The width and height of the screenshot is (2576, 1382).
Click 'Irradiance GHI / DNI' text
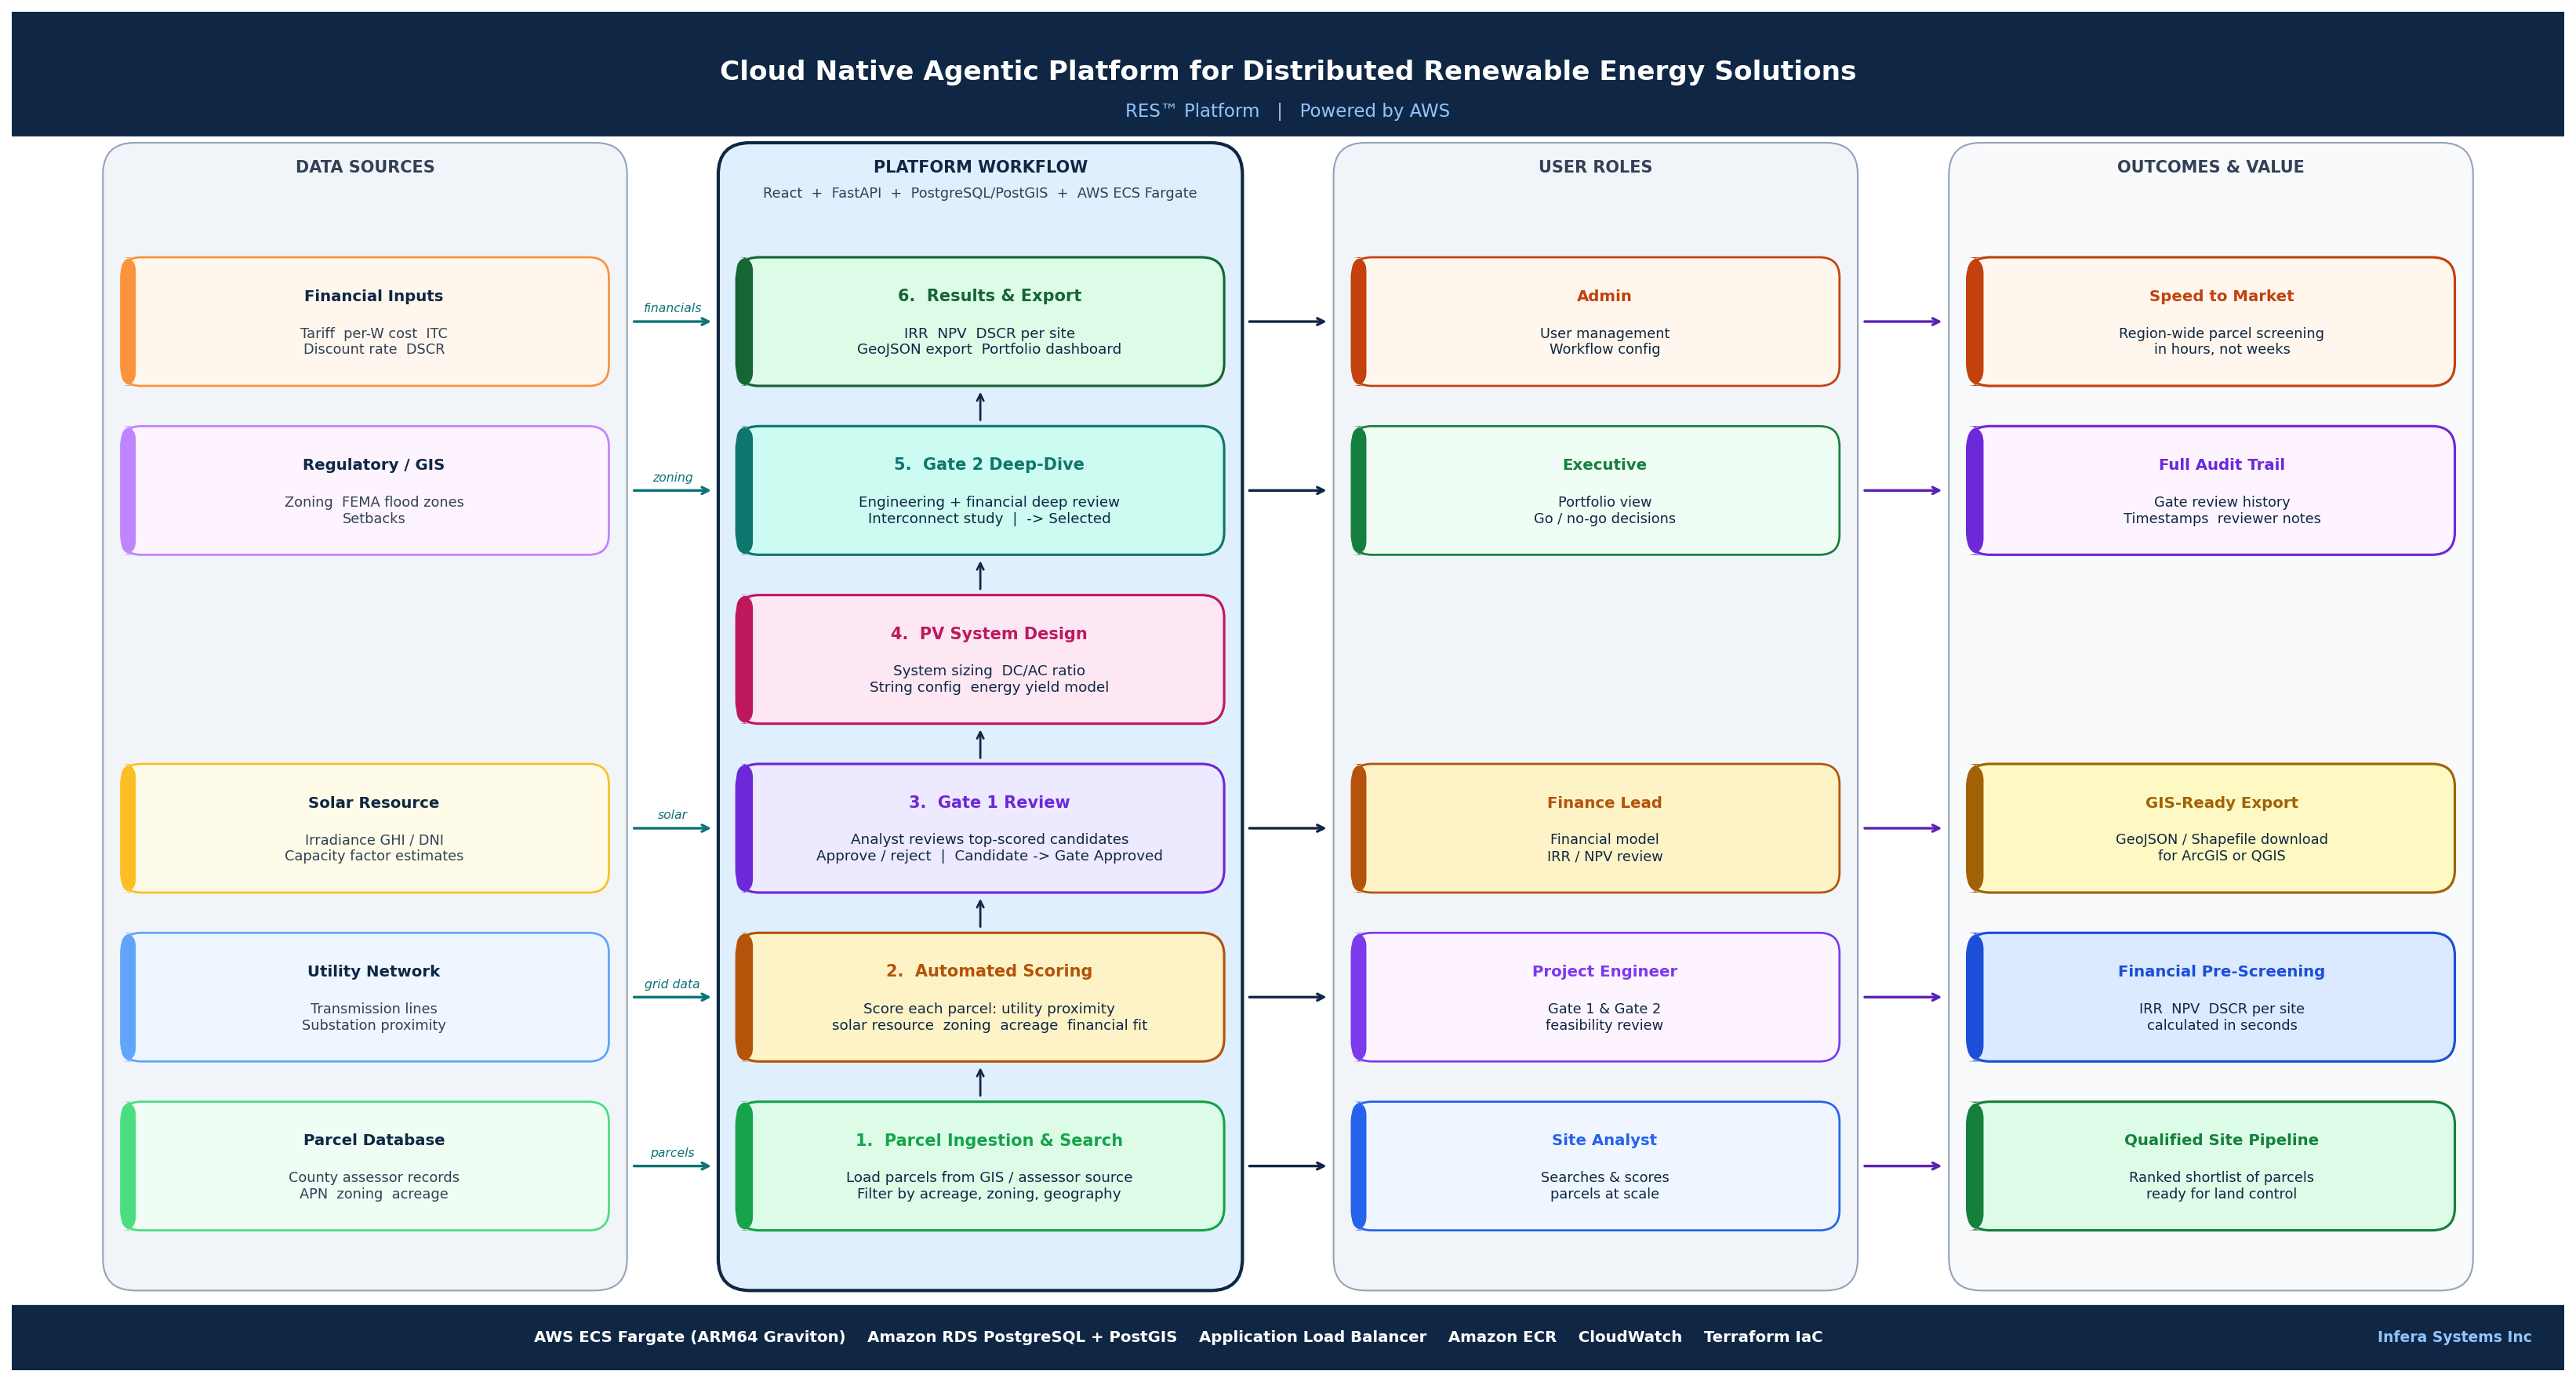coord(374,840)
